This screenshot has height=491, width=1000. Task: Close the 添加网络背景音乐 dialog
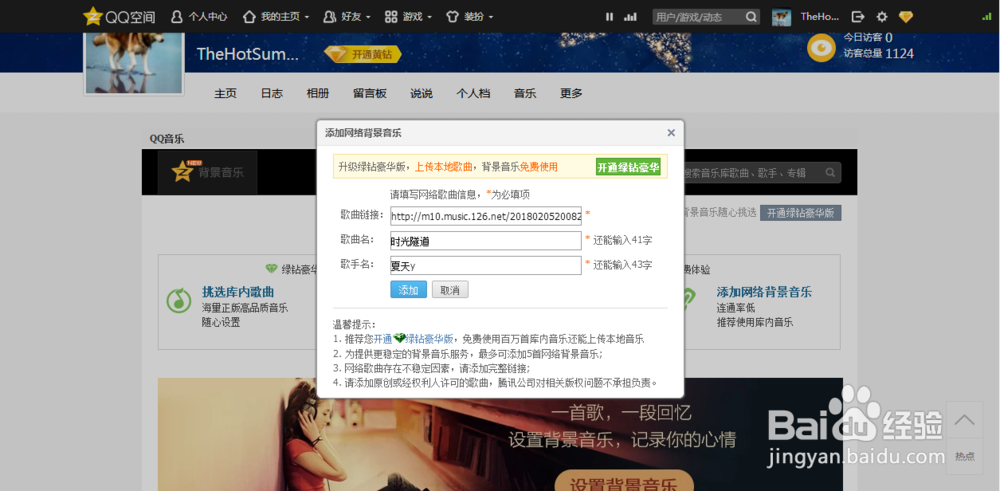(671, 133)
